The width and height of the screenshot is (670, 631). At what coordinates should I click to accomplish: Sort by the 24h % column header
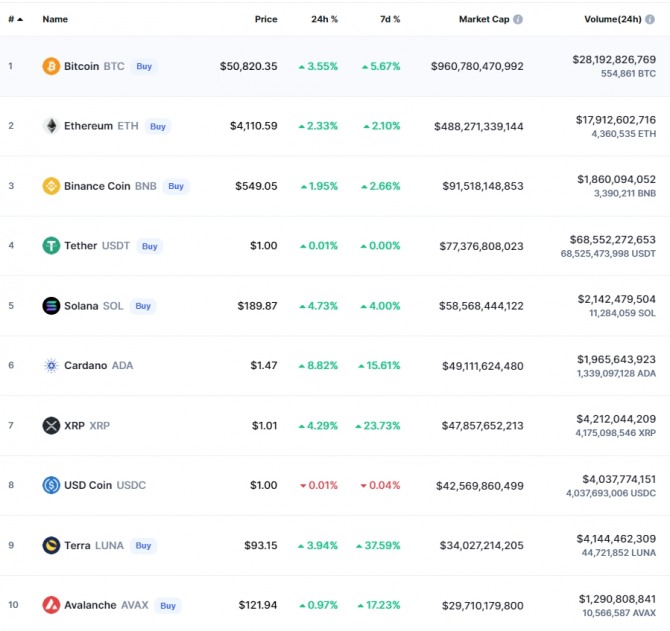point(324,19)
